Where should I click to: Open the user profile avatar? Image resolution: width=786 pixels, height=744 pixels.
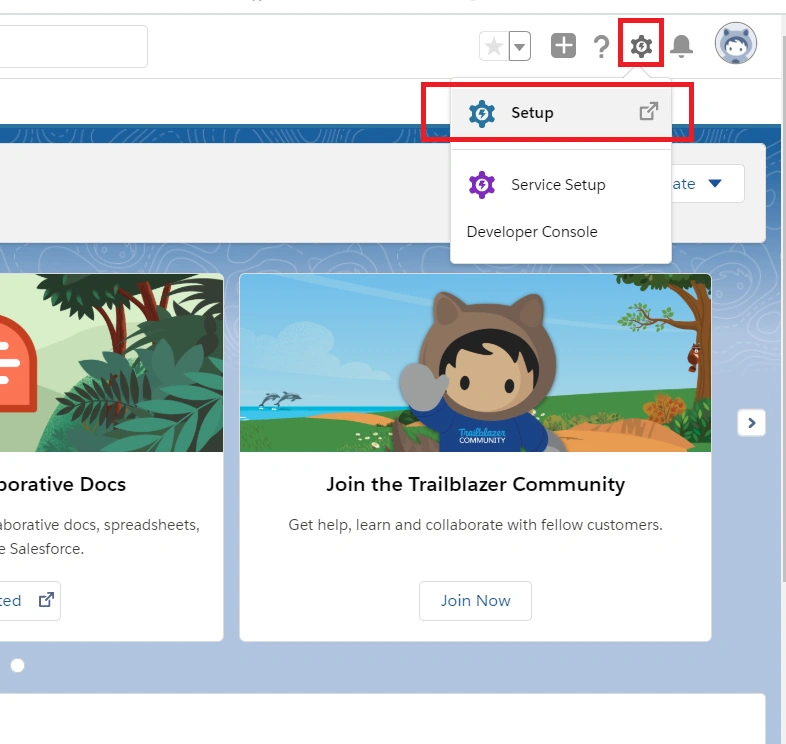(x=735, y=43)
